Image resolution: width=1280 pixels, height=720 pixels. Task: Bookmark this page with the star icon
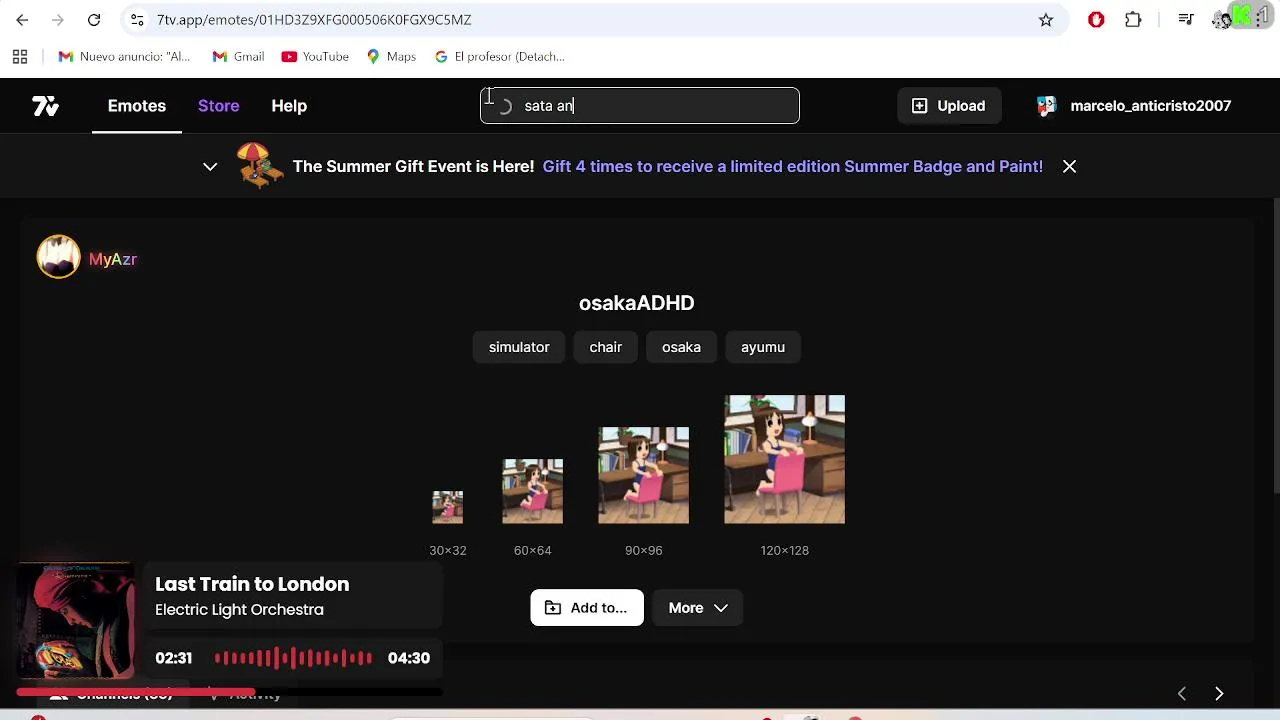(1046, 20)
